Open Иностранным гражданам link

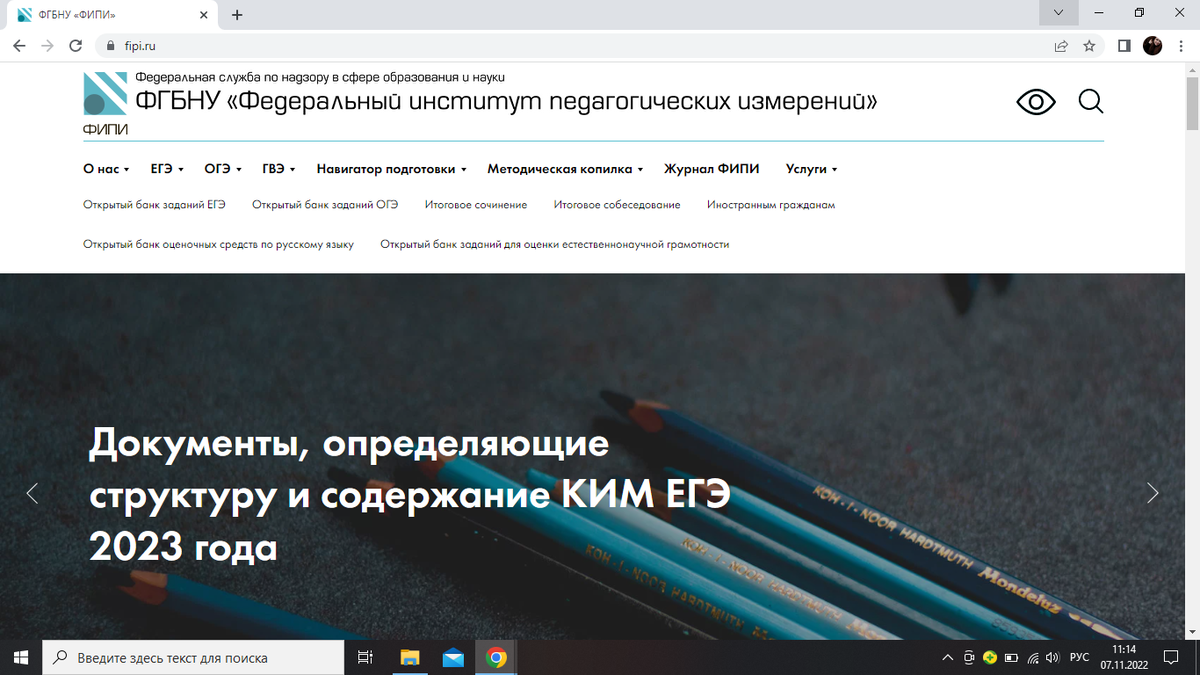771,204
